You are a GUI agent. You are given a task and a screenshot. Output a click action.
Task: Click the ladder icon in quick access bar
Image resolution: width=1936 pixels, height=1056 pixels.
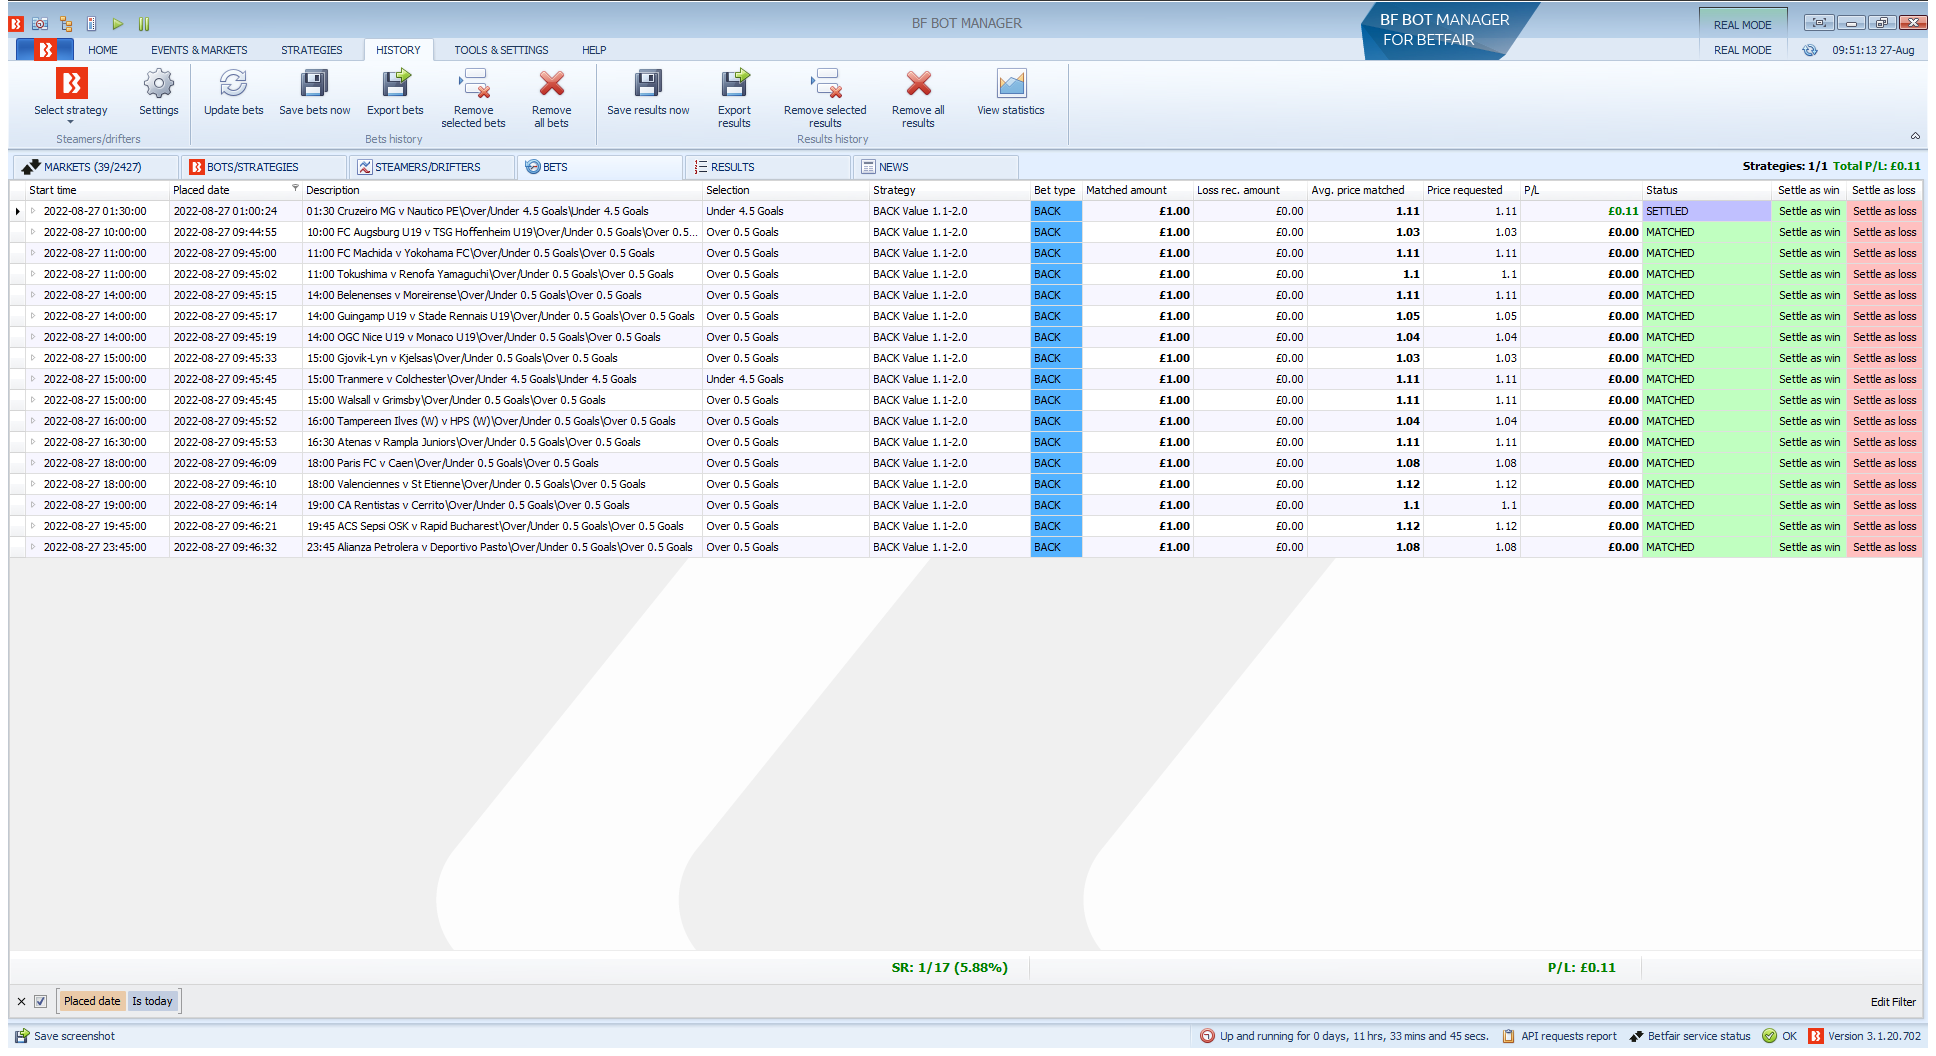(92, 24)
